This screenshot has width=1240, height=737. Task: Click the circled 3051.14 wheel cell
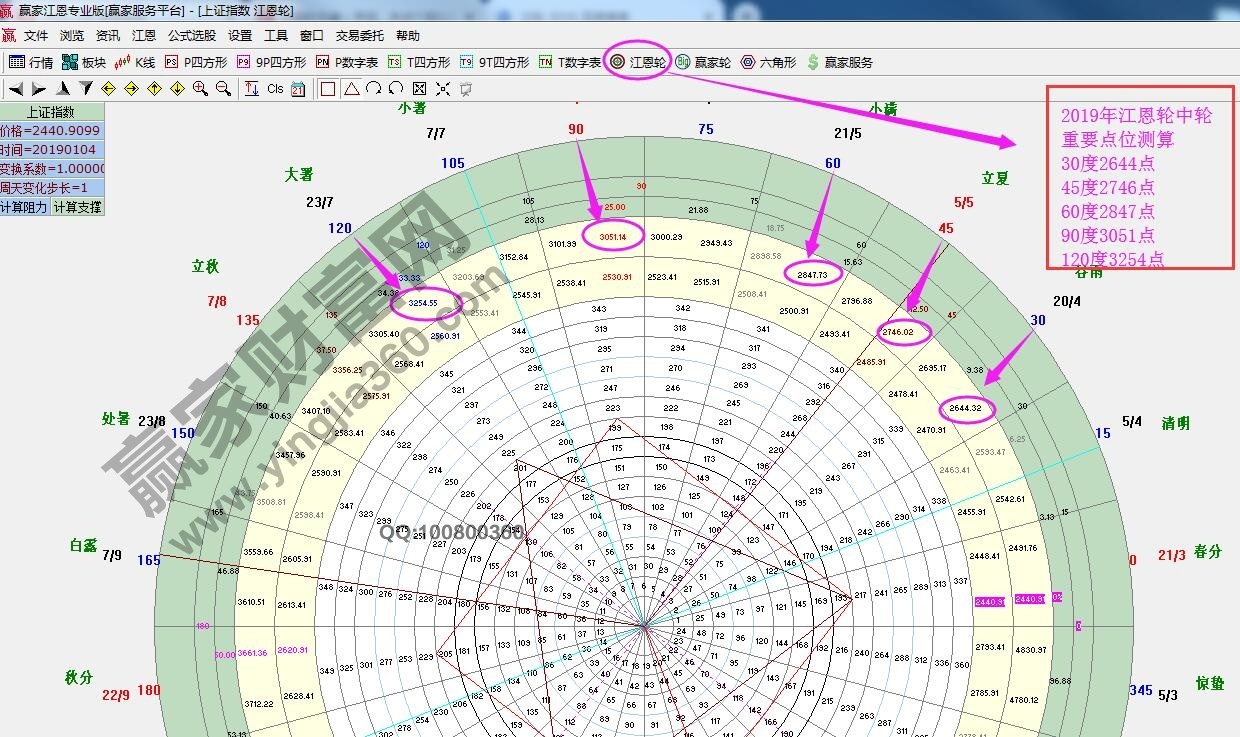click(619, 237)
